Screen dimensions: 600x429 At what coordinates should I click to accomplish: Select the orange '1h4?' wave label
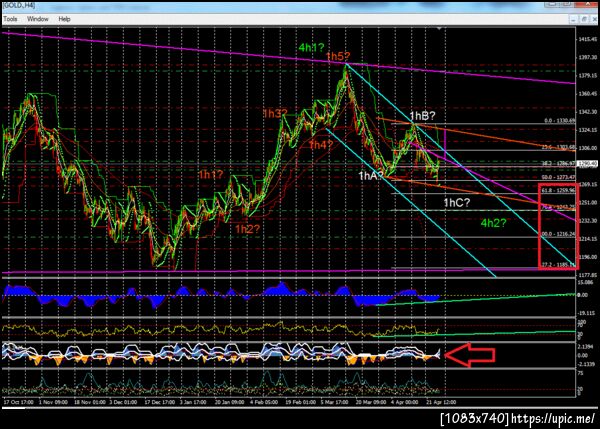[x=321, y=145]
